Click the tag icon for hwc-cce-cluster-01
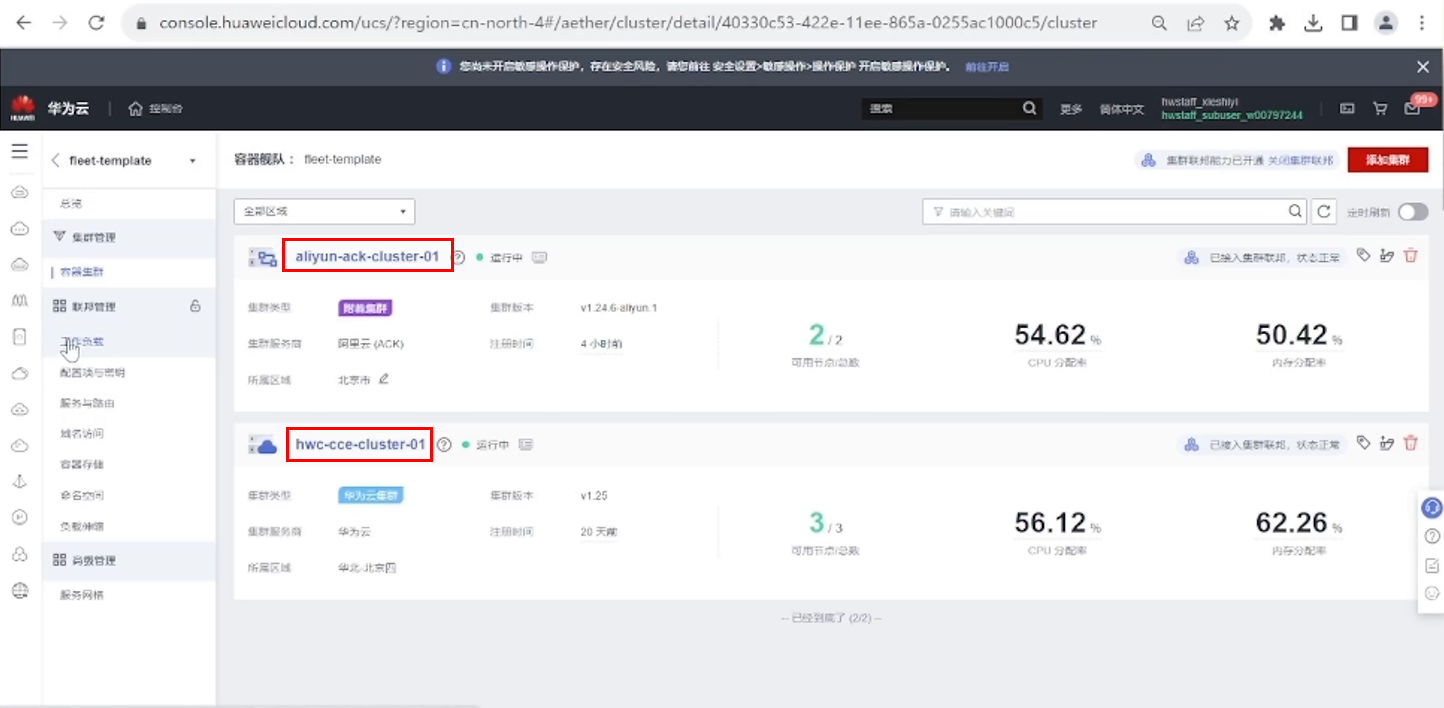This screenshot has height=708, width=1444. (x=1363, y=443)
